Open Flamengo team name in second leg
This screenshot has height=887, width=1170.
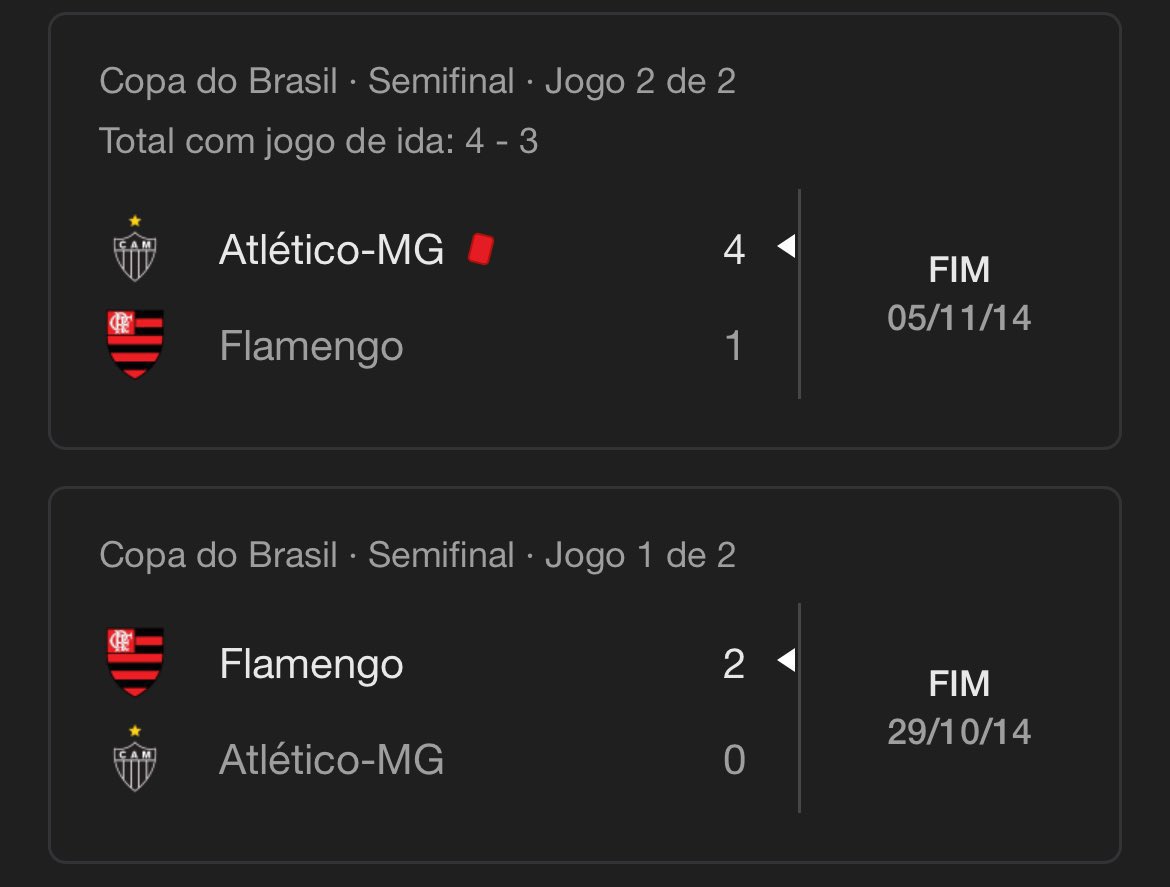coord(311,346)
